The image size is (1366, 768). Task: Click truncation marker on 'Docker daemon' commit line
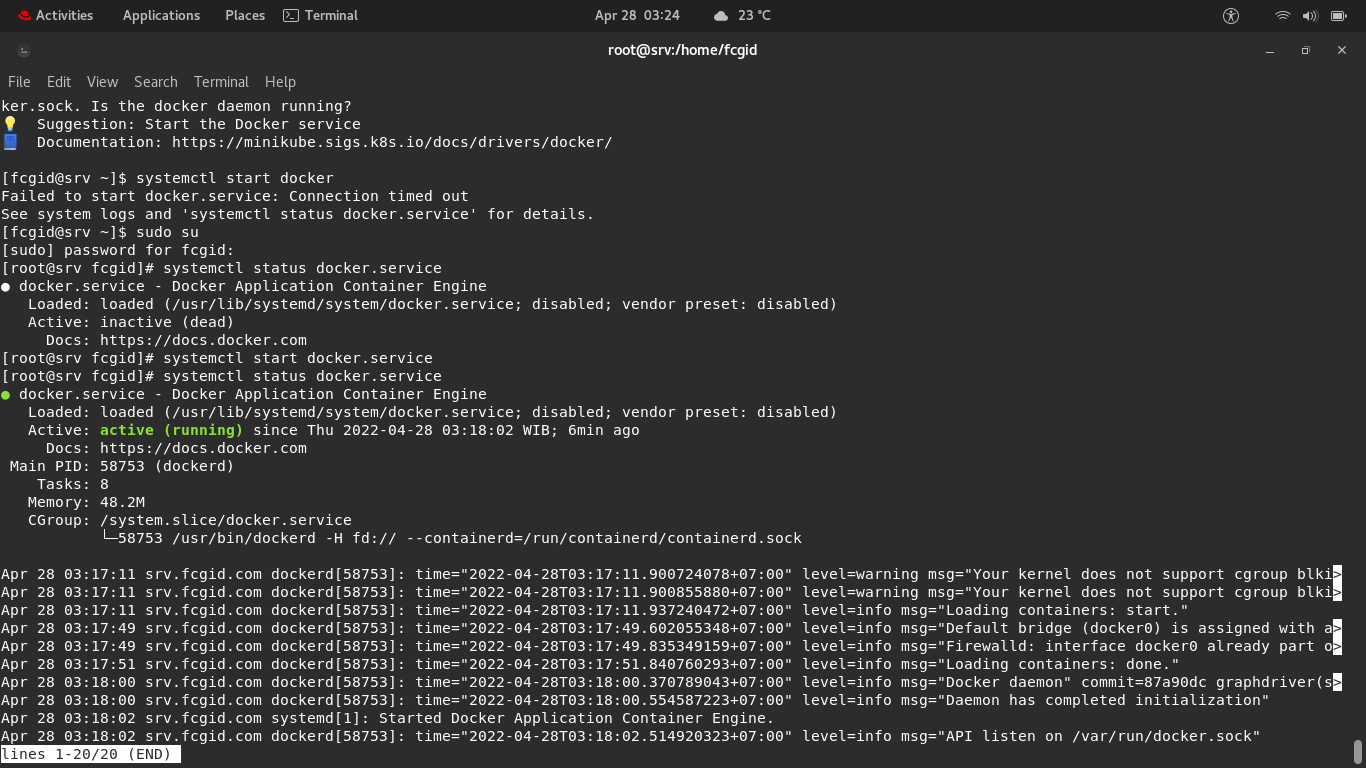[x=1337, y=682]
